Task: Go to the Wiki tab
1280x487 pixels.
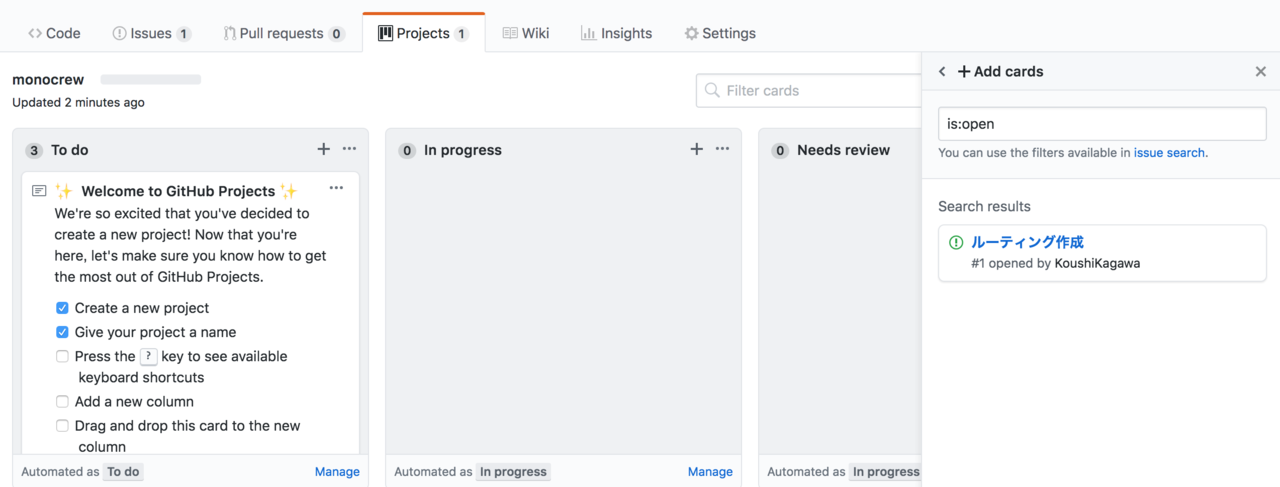Action: [x=526, y=33]
